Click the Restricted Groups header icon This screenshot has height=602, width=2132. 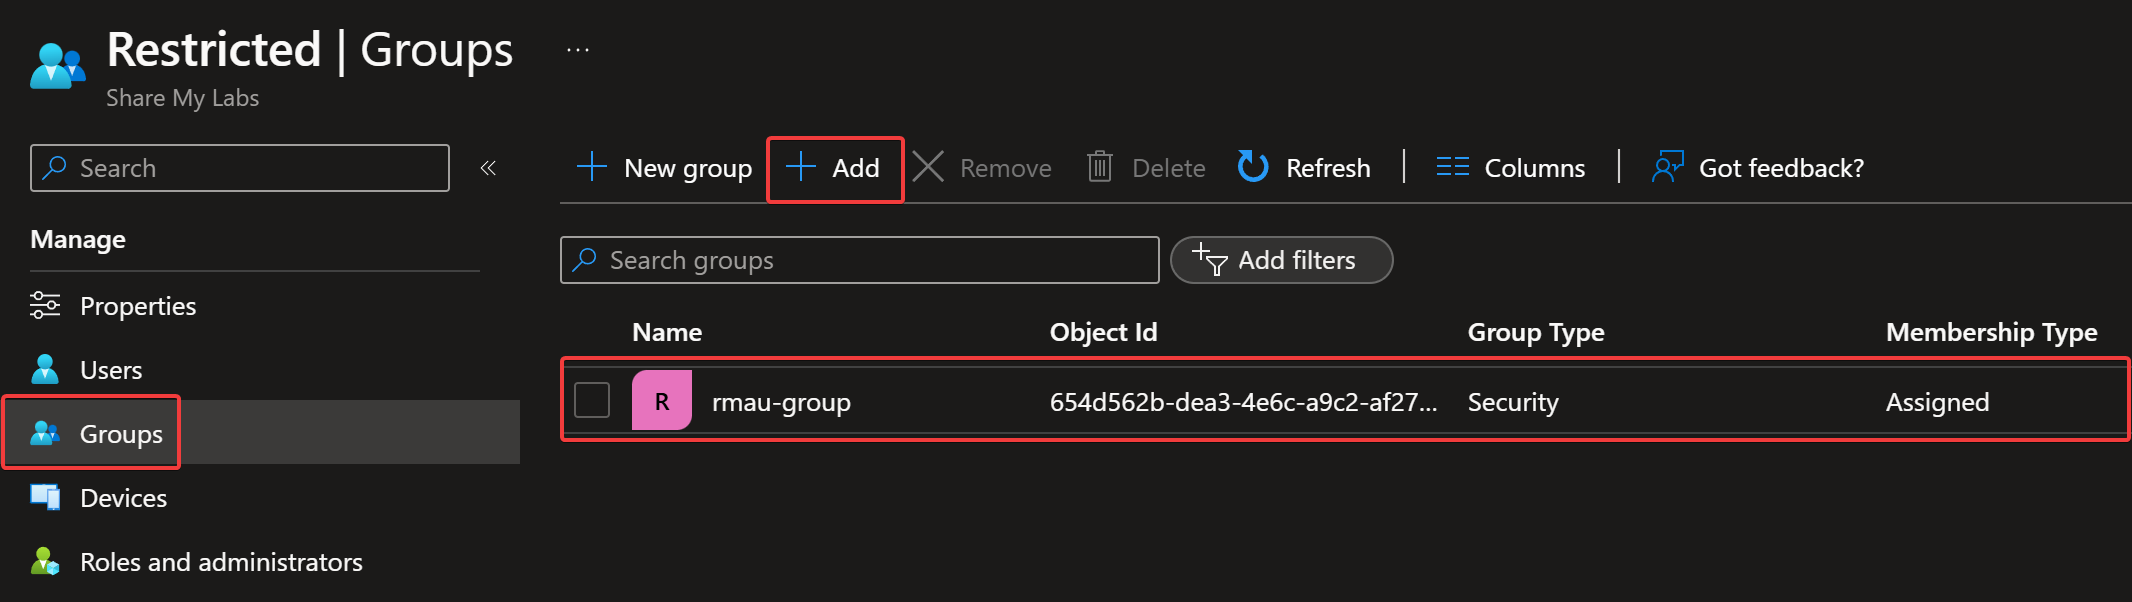57,66
